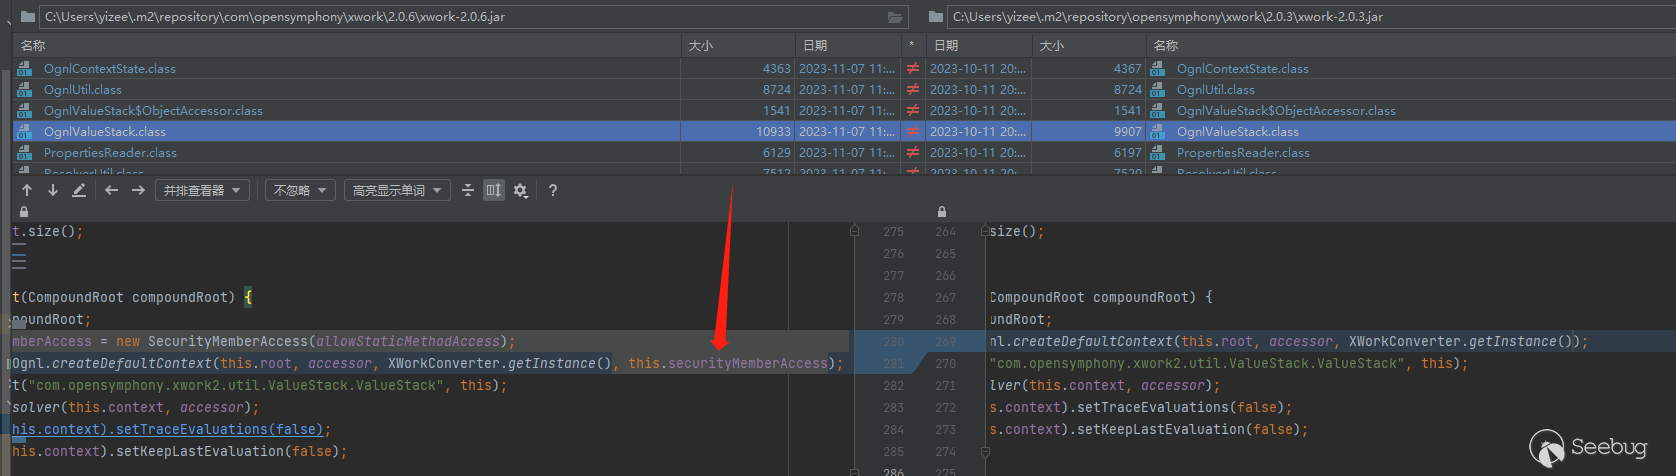The width and height of the screenshot is (1676, 476).
Task: Select OgnlValueStack$ObjectAccessor.class in right pane
Action: 1286,111
